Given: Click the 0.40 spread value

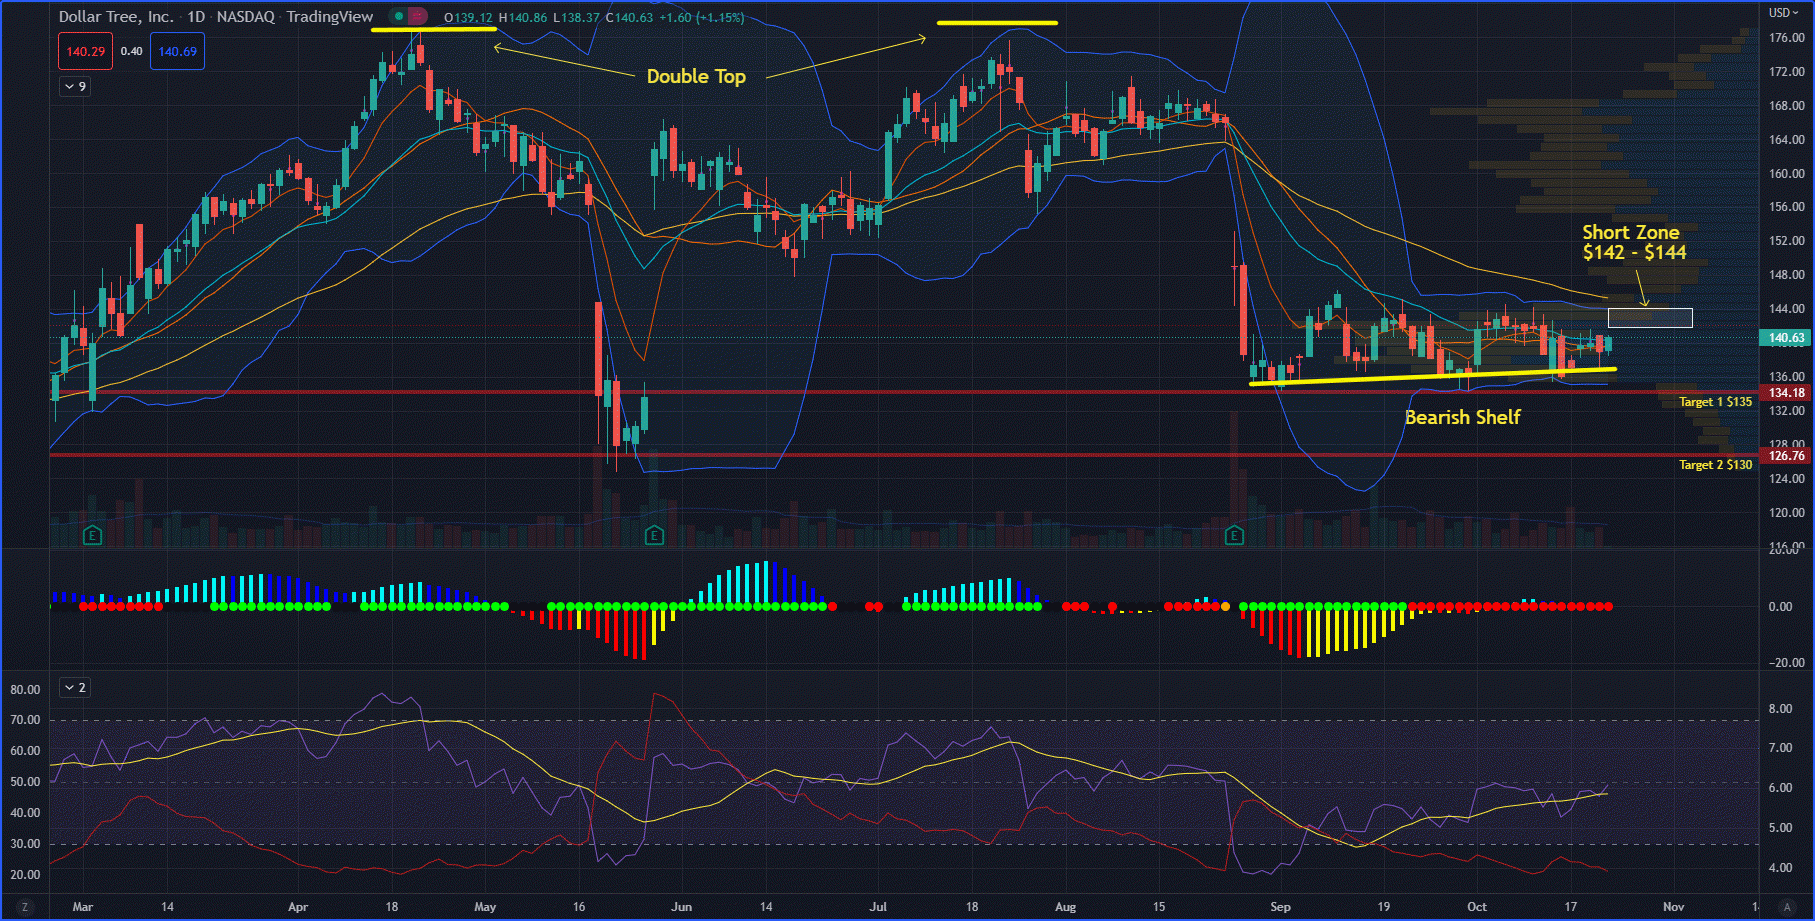Looking at the screenshot, I should click(x=132, y=51).
